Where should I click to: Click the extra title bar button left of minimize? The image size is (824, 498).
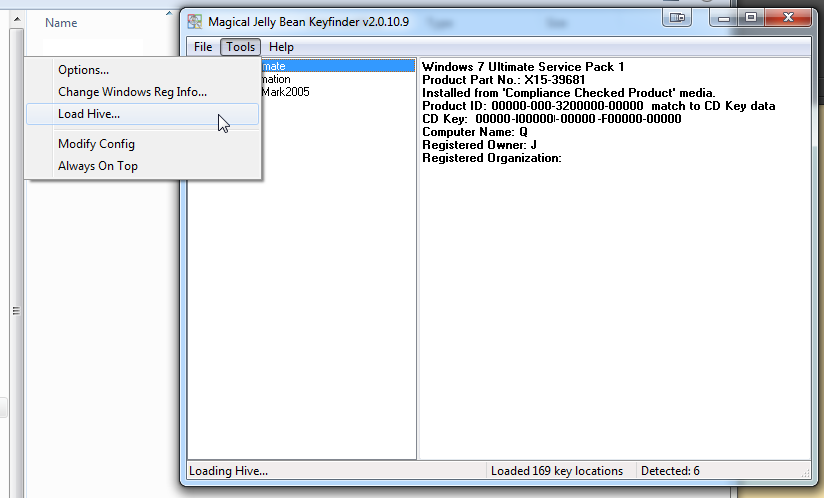tap(677, 18)
